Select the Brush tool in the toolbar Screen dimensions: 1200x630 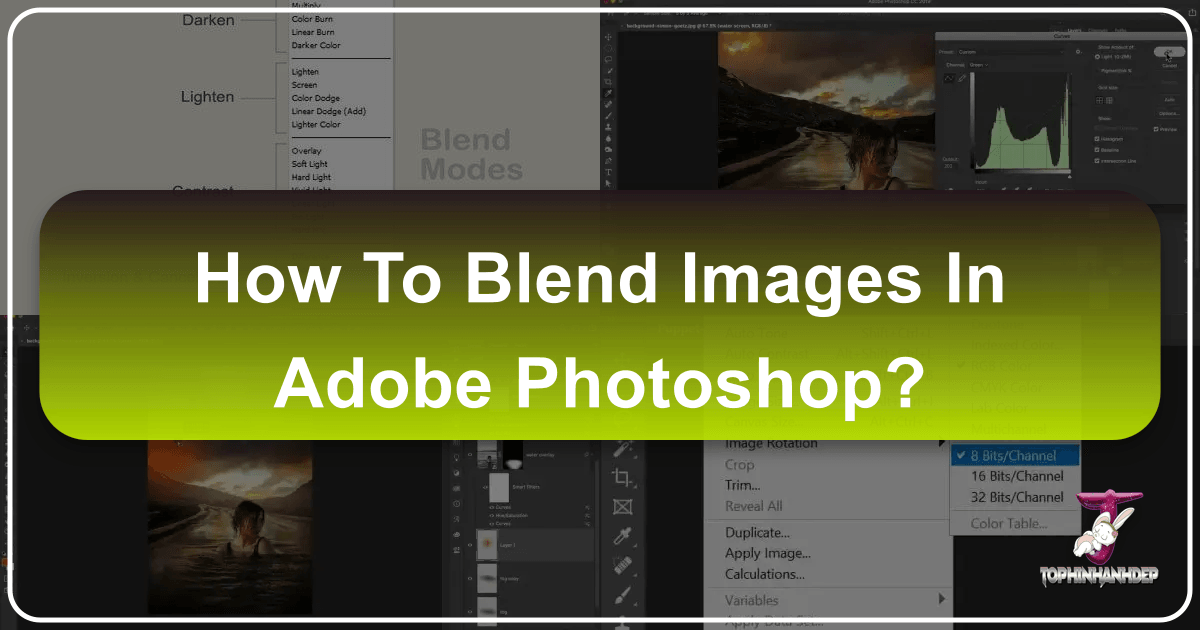608,114
